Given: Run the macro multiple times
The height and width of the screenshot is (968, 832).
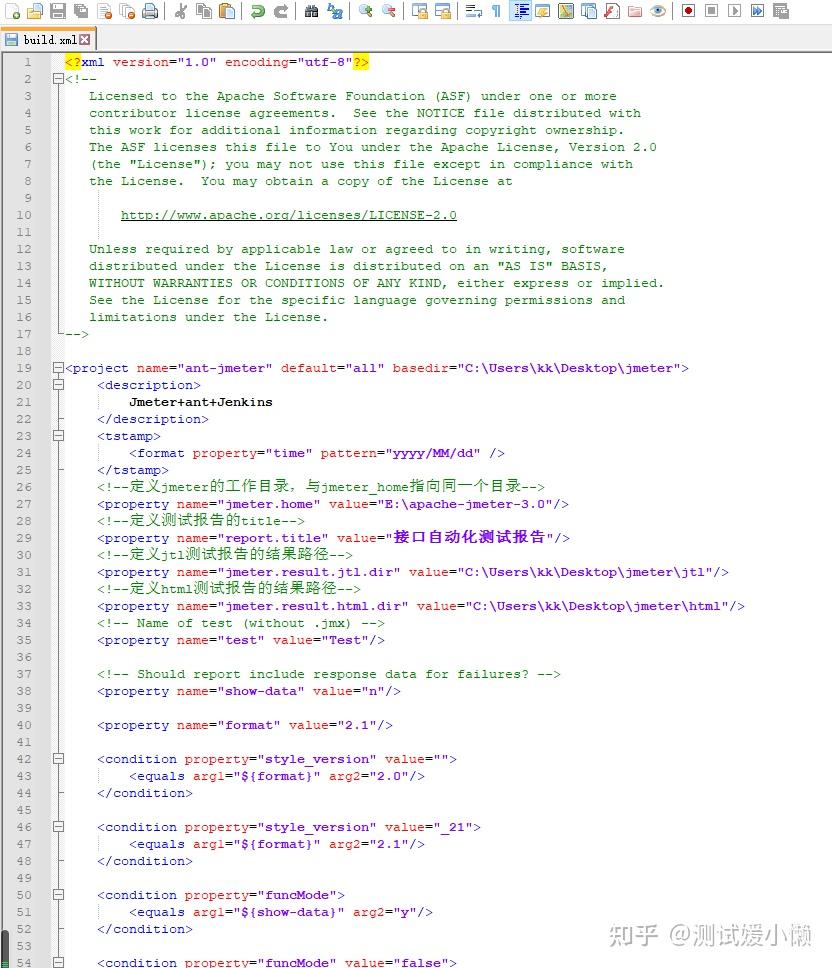Looking at the screenshot, I should [x=757, y=10].
